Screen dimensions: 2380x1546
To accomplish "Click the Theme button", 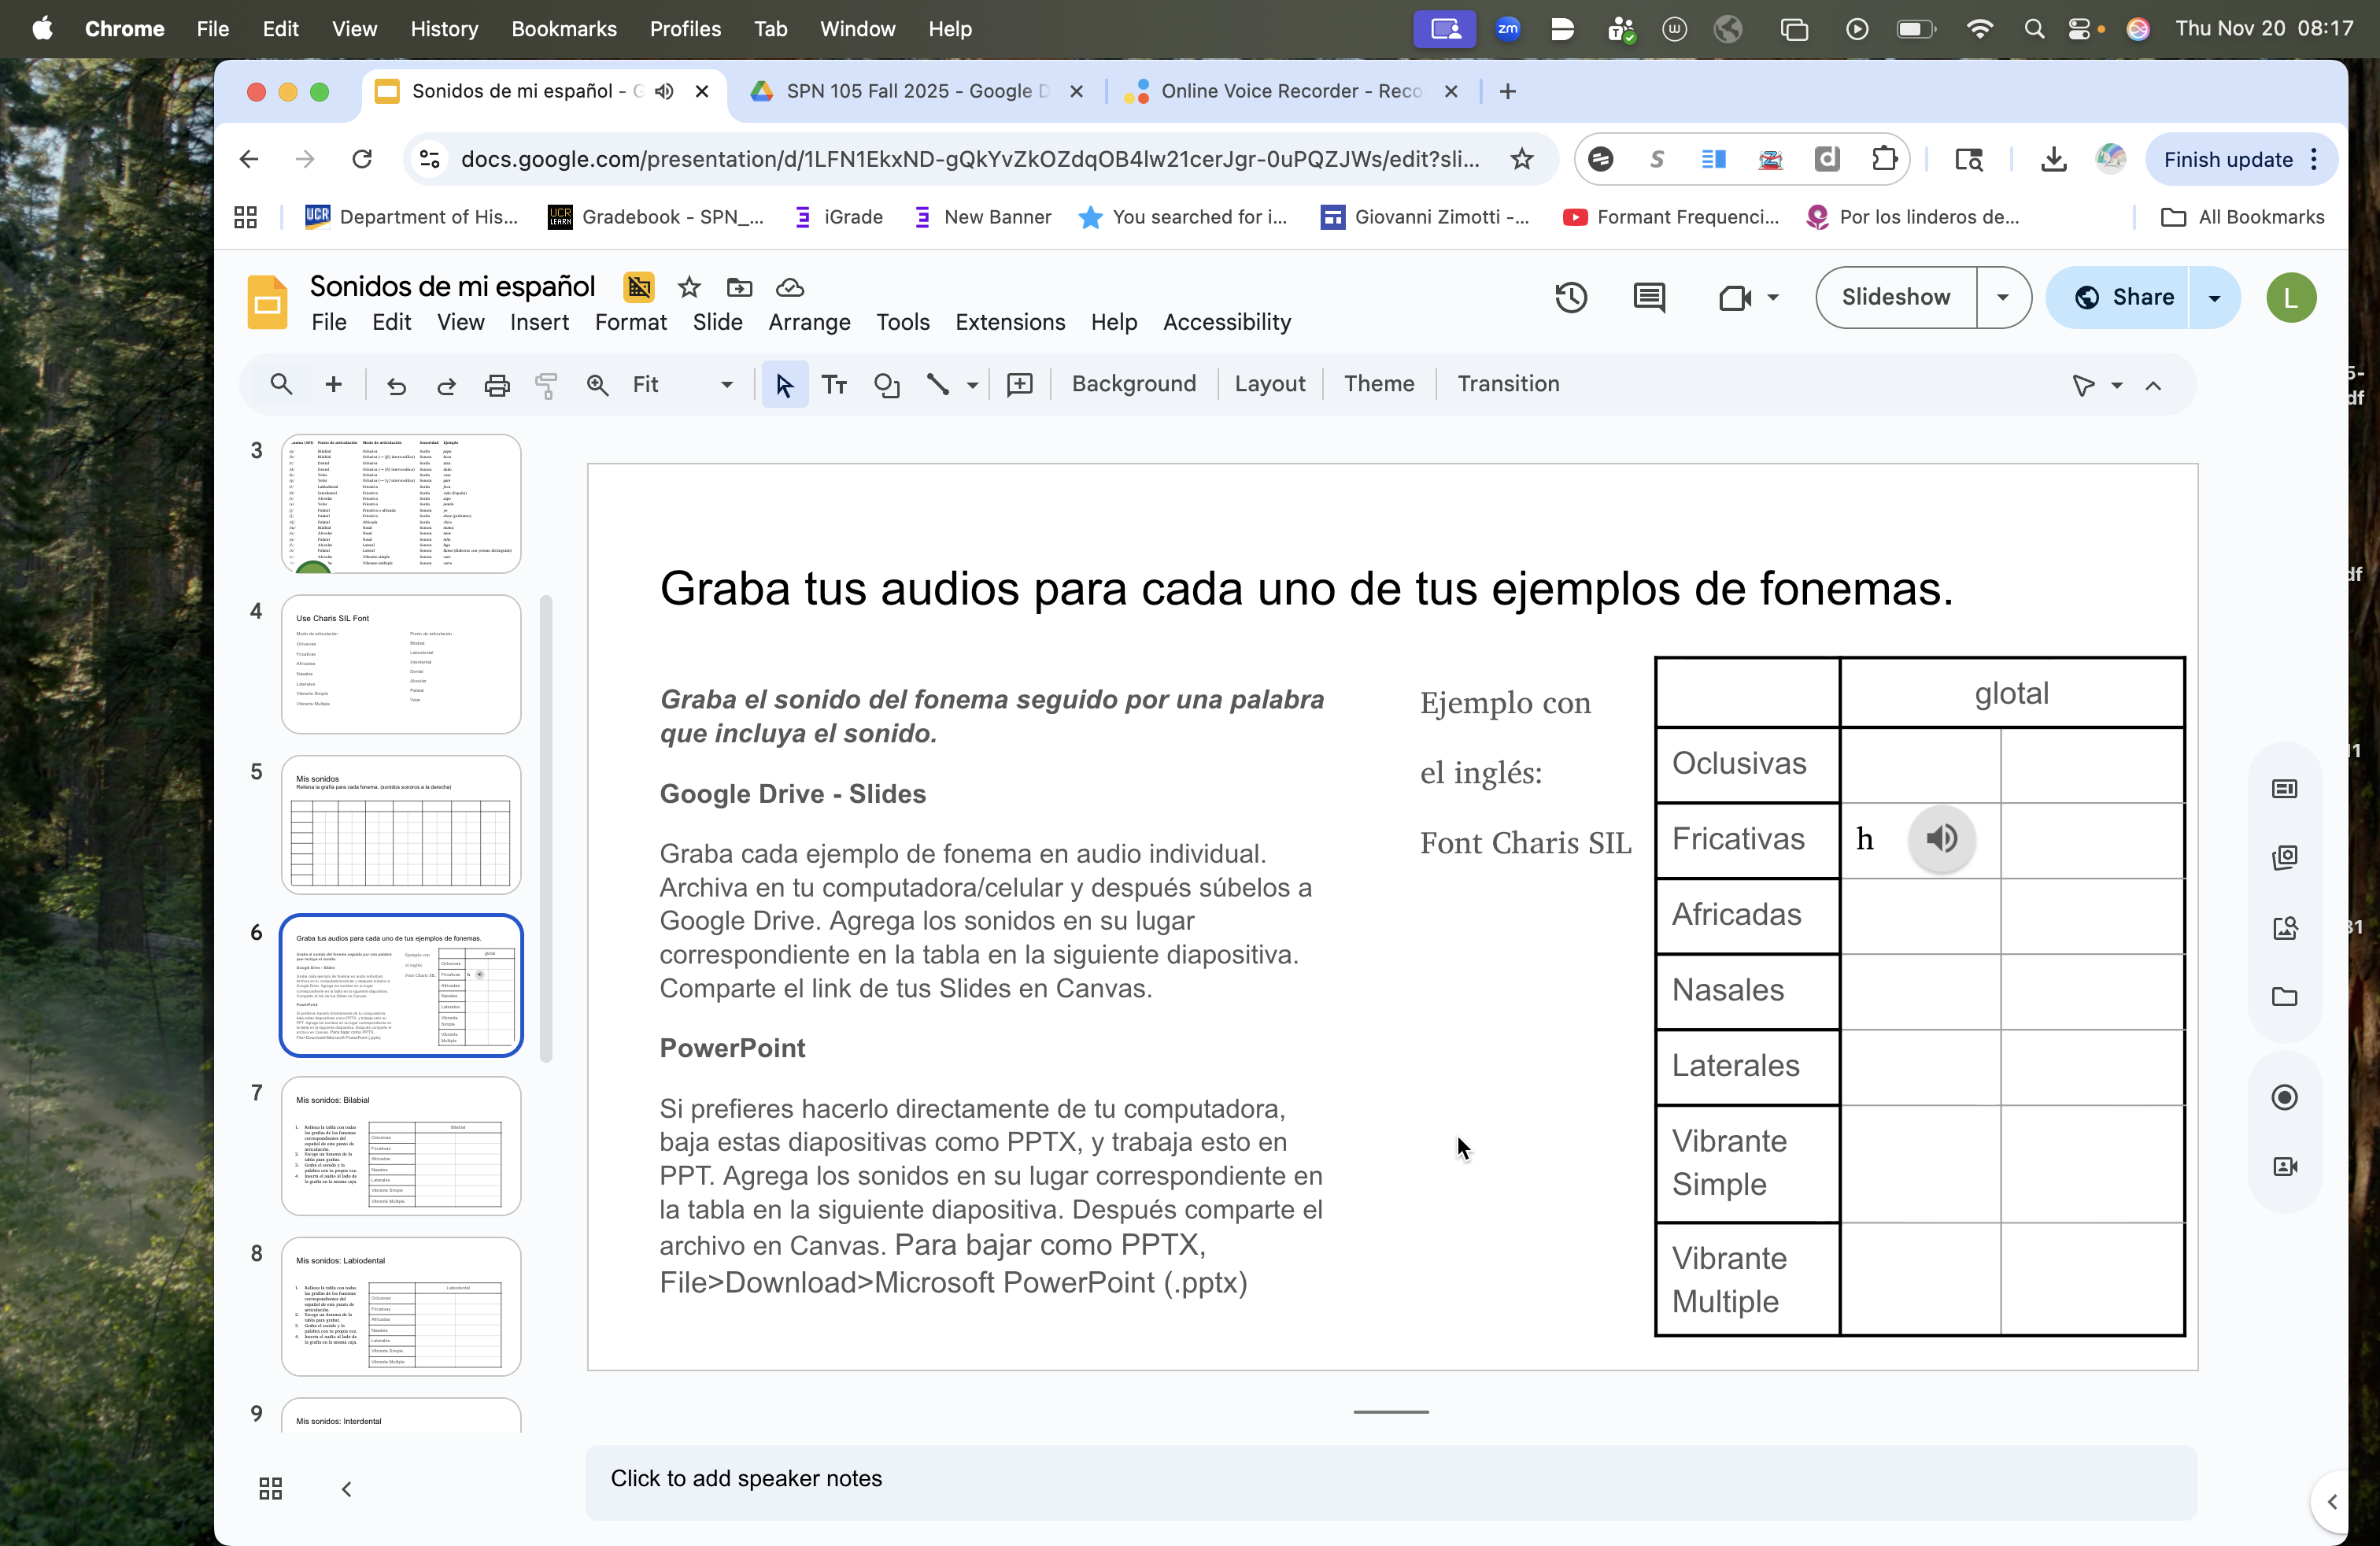I will pyautogui.click(x=1379, y=384).
